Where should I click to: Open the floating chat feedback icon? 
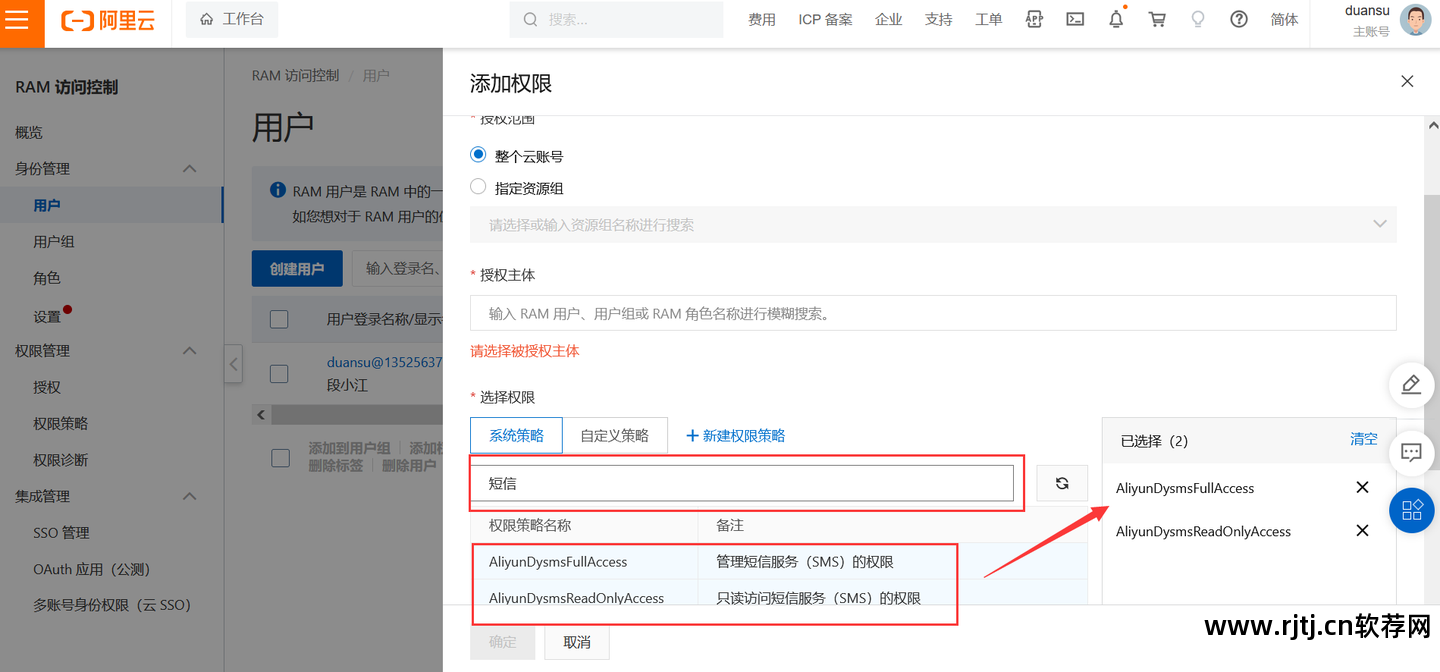(x=1411, y=453)
